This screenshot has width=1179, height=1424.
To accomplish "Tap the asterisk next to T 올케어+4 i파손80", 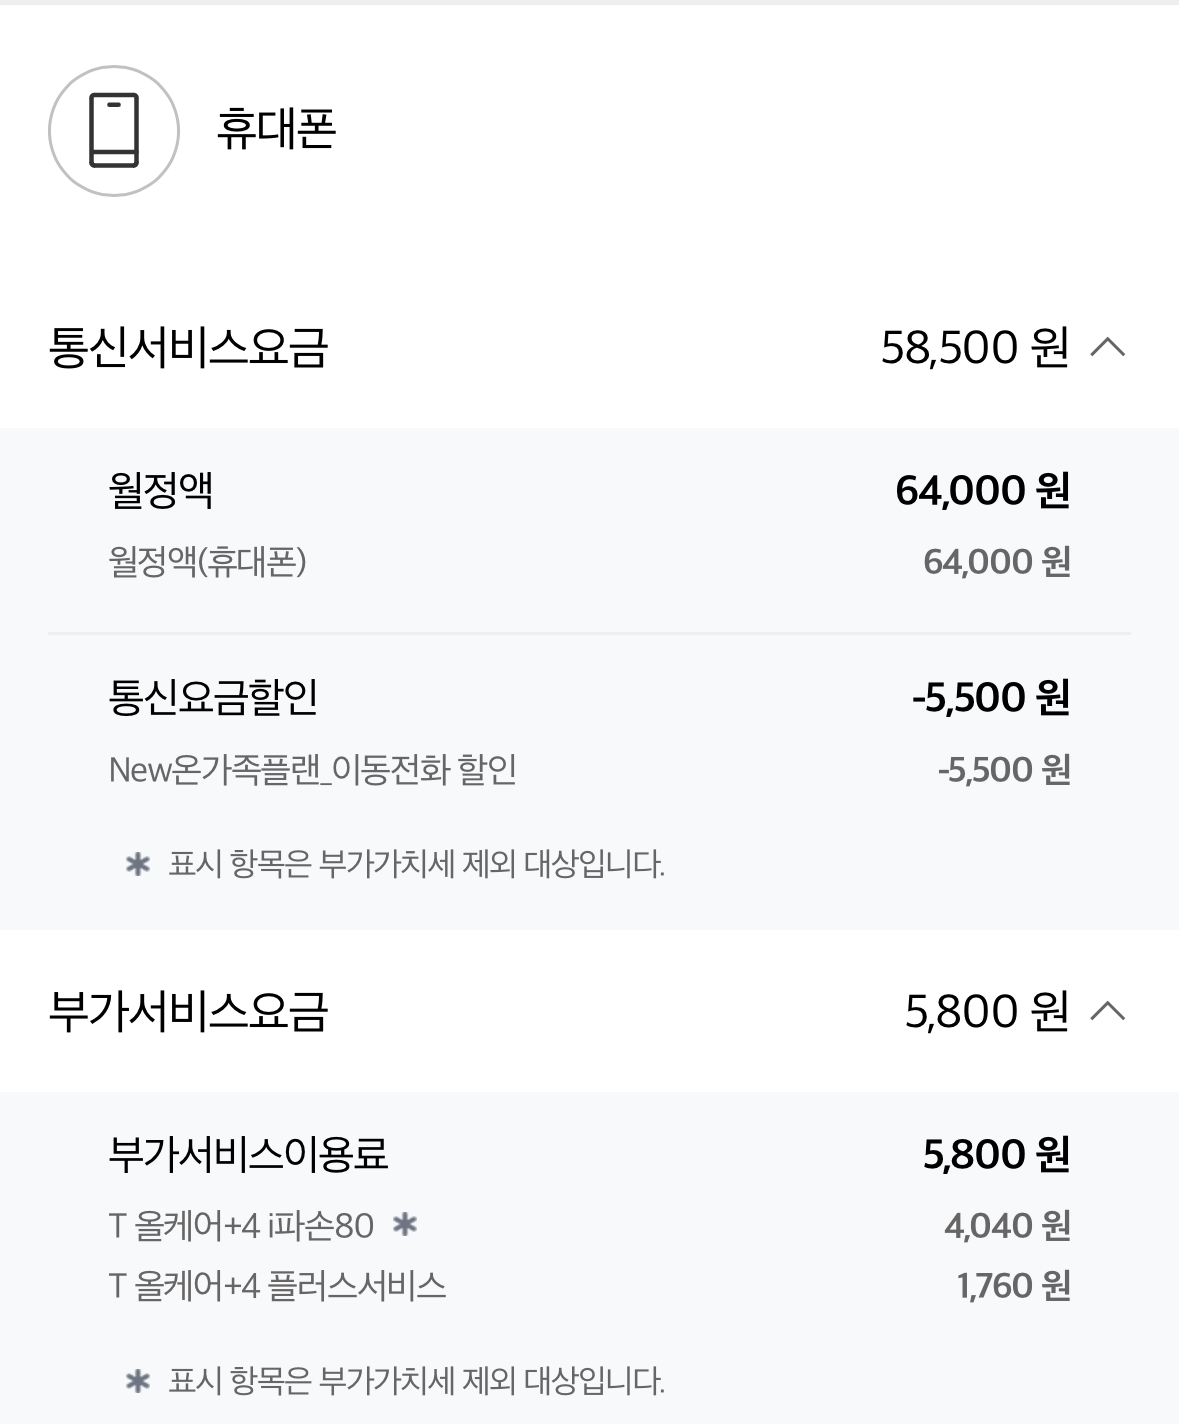I will [405, 1224].
